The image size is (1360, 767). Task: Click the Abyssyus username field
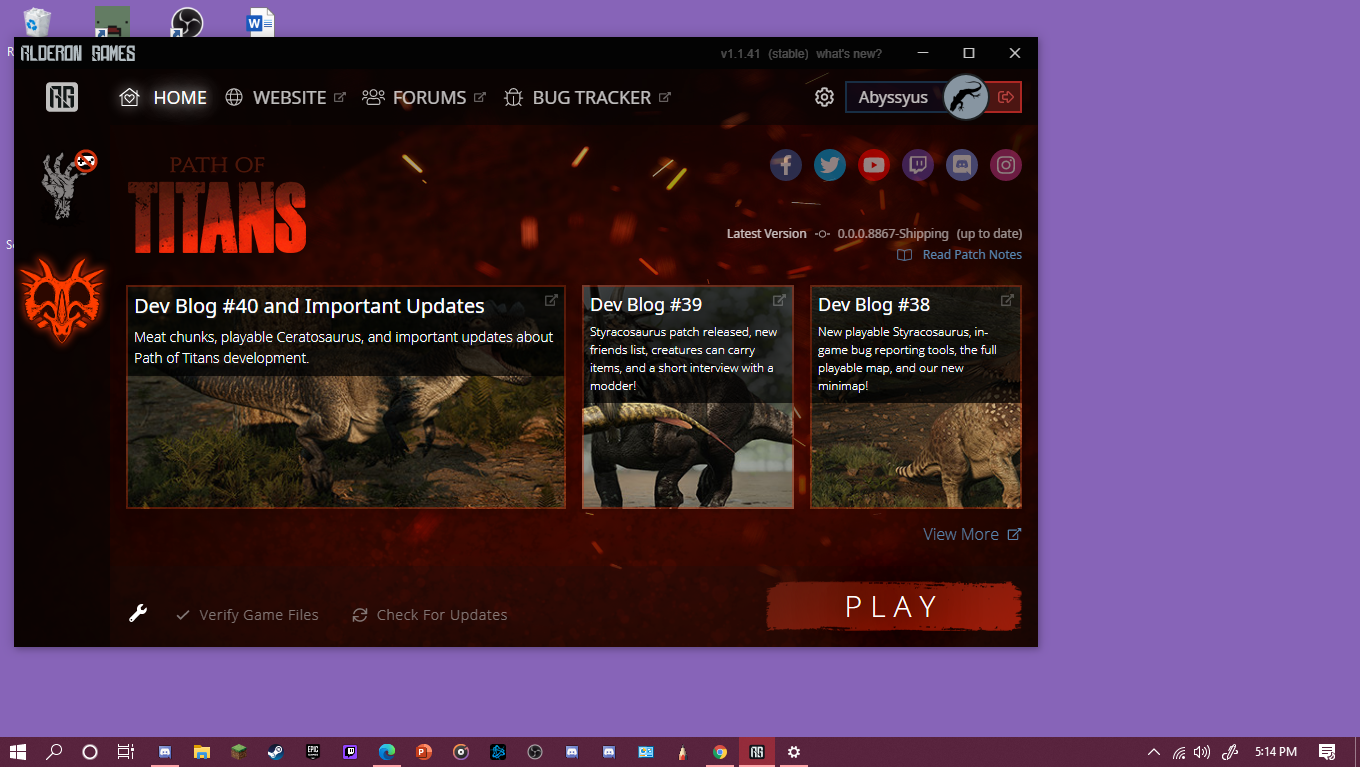point(895,97)
